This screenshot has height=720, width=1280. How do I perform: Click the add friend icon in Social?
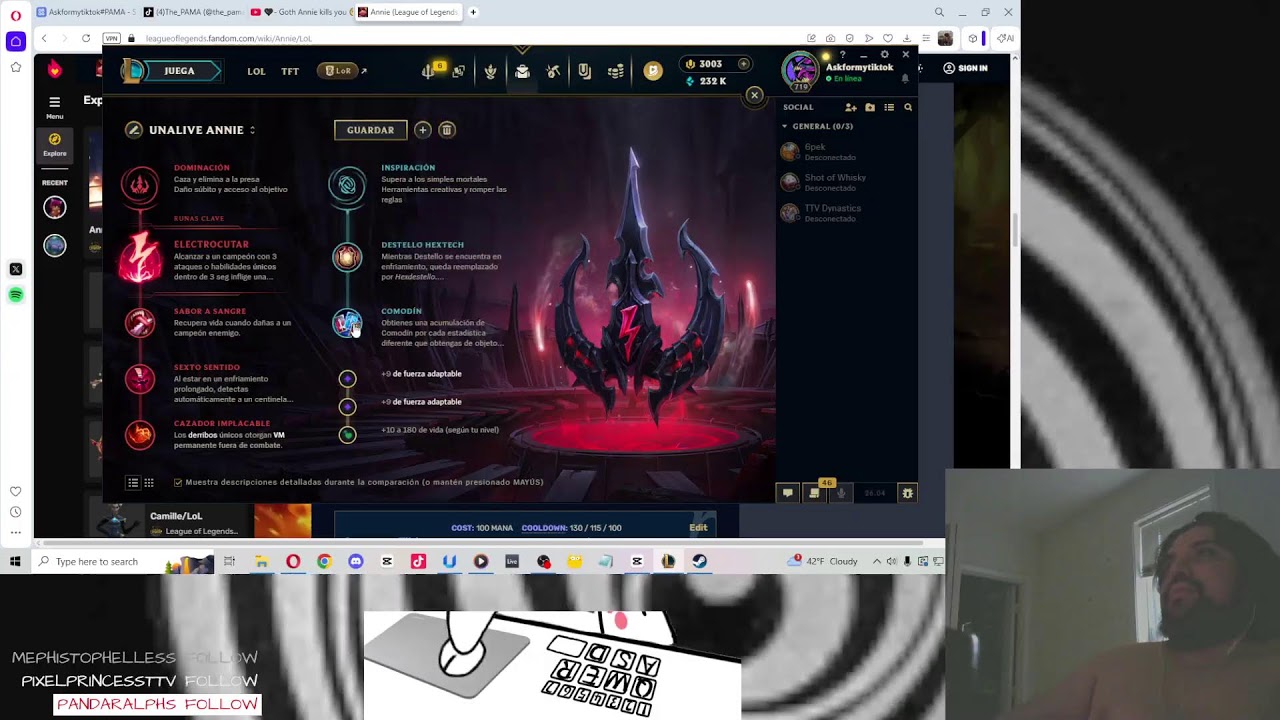(x=851, y=107)
